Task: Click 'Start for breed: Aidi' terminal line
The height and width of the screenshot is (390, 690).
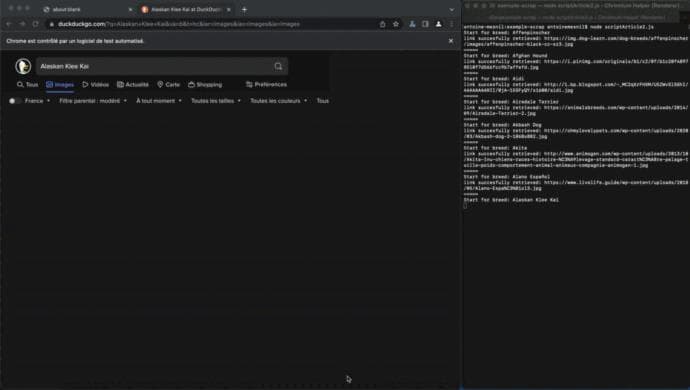Action: pyautogui.click(x=494, y=79)
